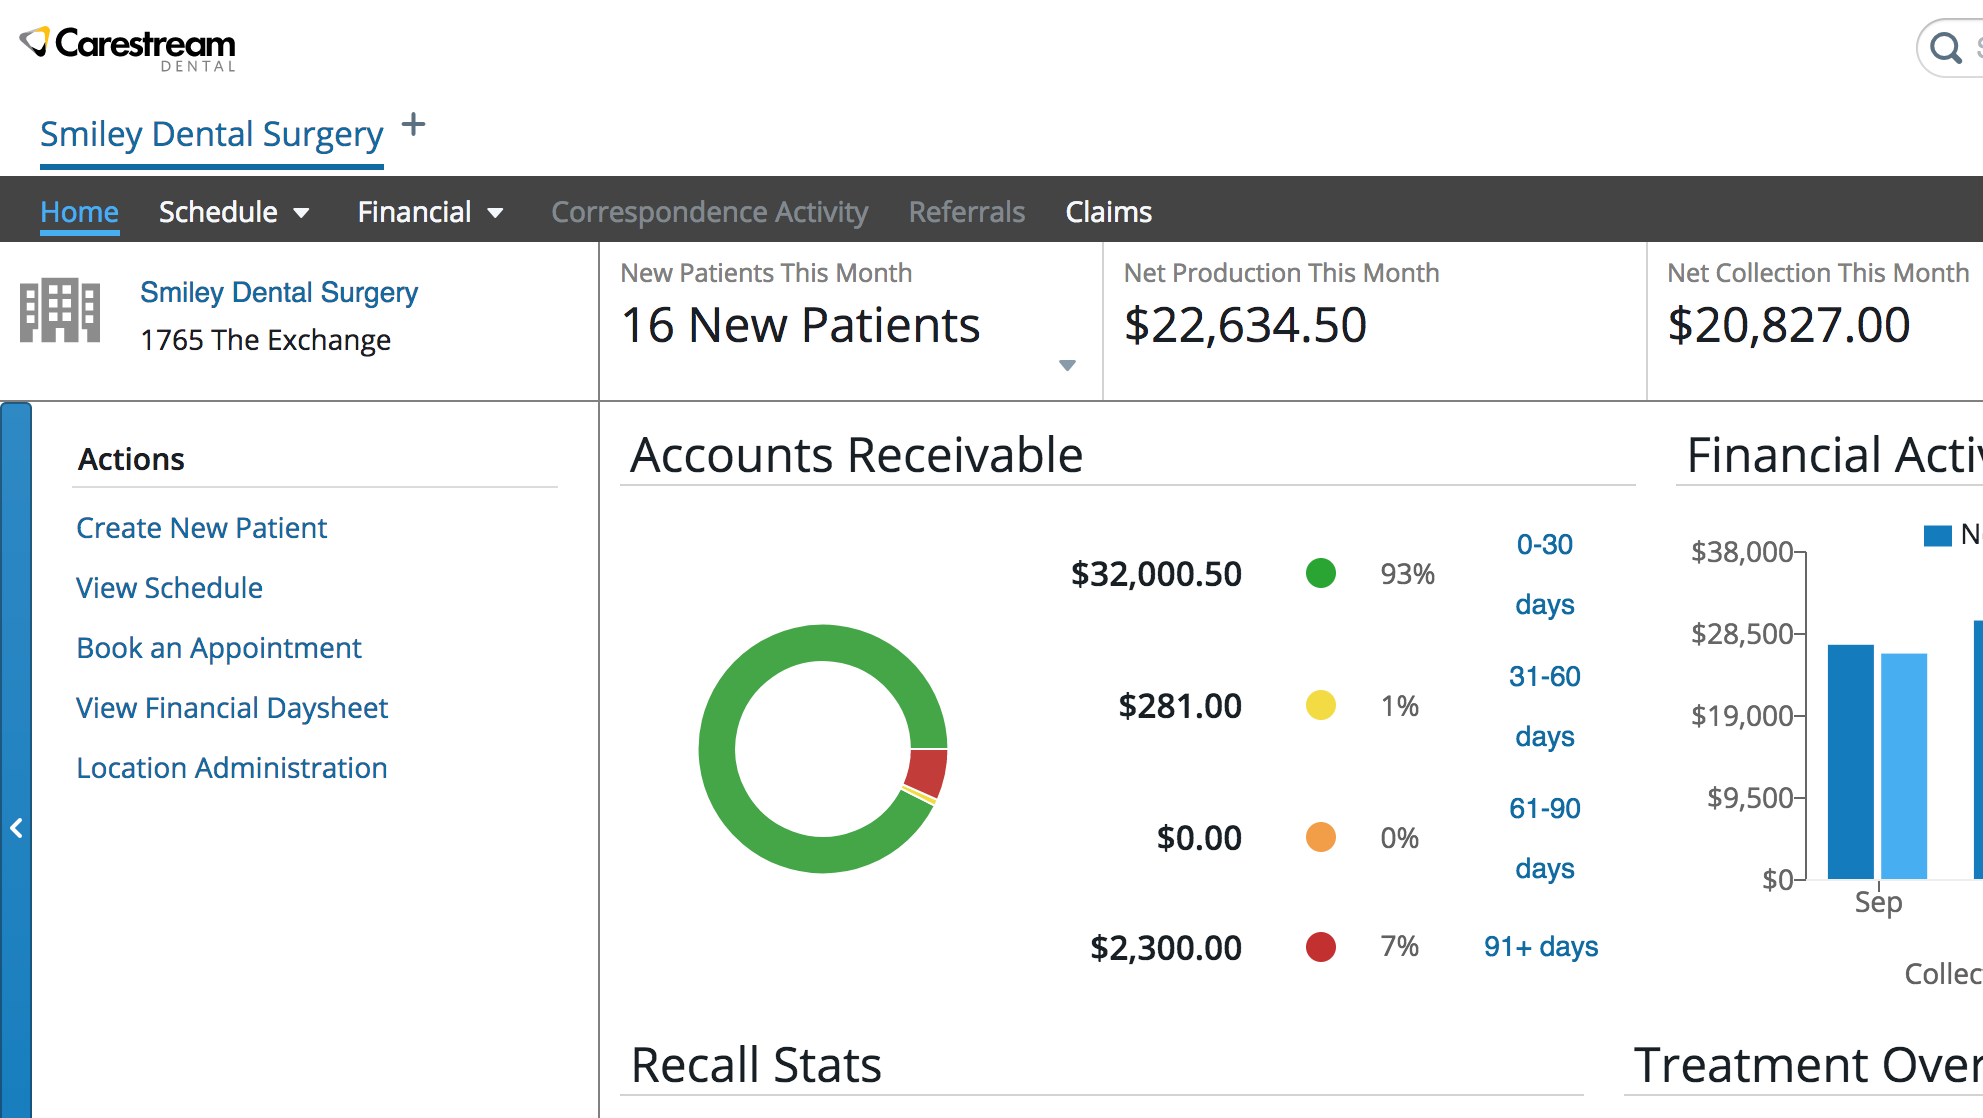Click the $2,300.00 receivable amount
The image size is (1983, 1118).
tap(1166, 947)
